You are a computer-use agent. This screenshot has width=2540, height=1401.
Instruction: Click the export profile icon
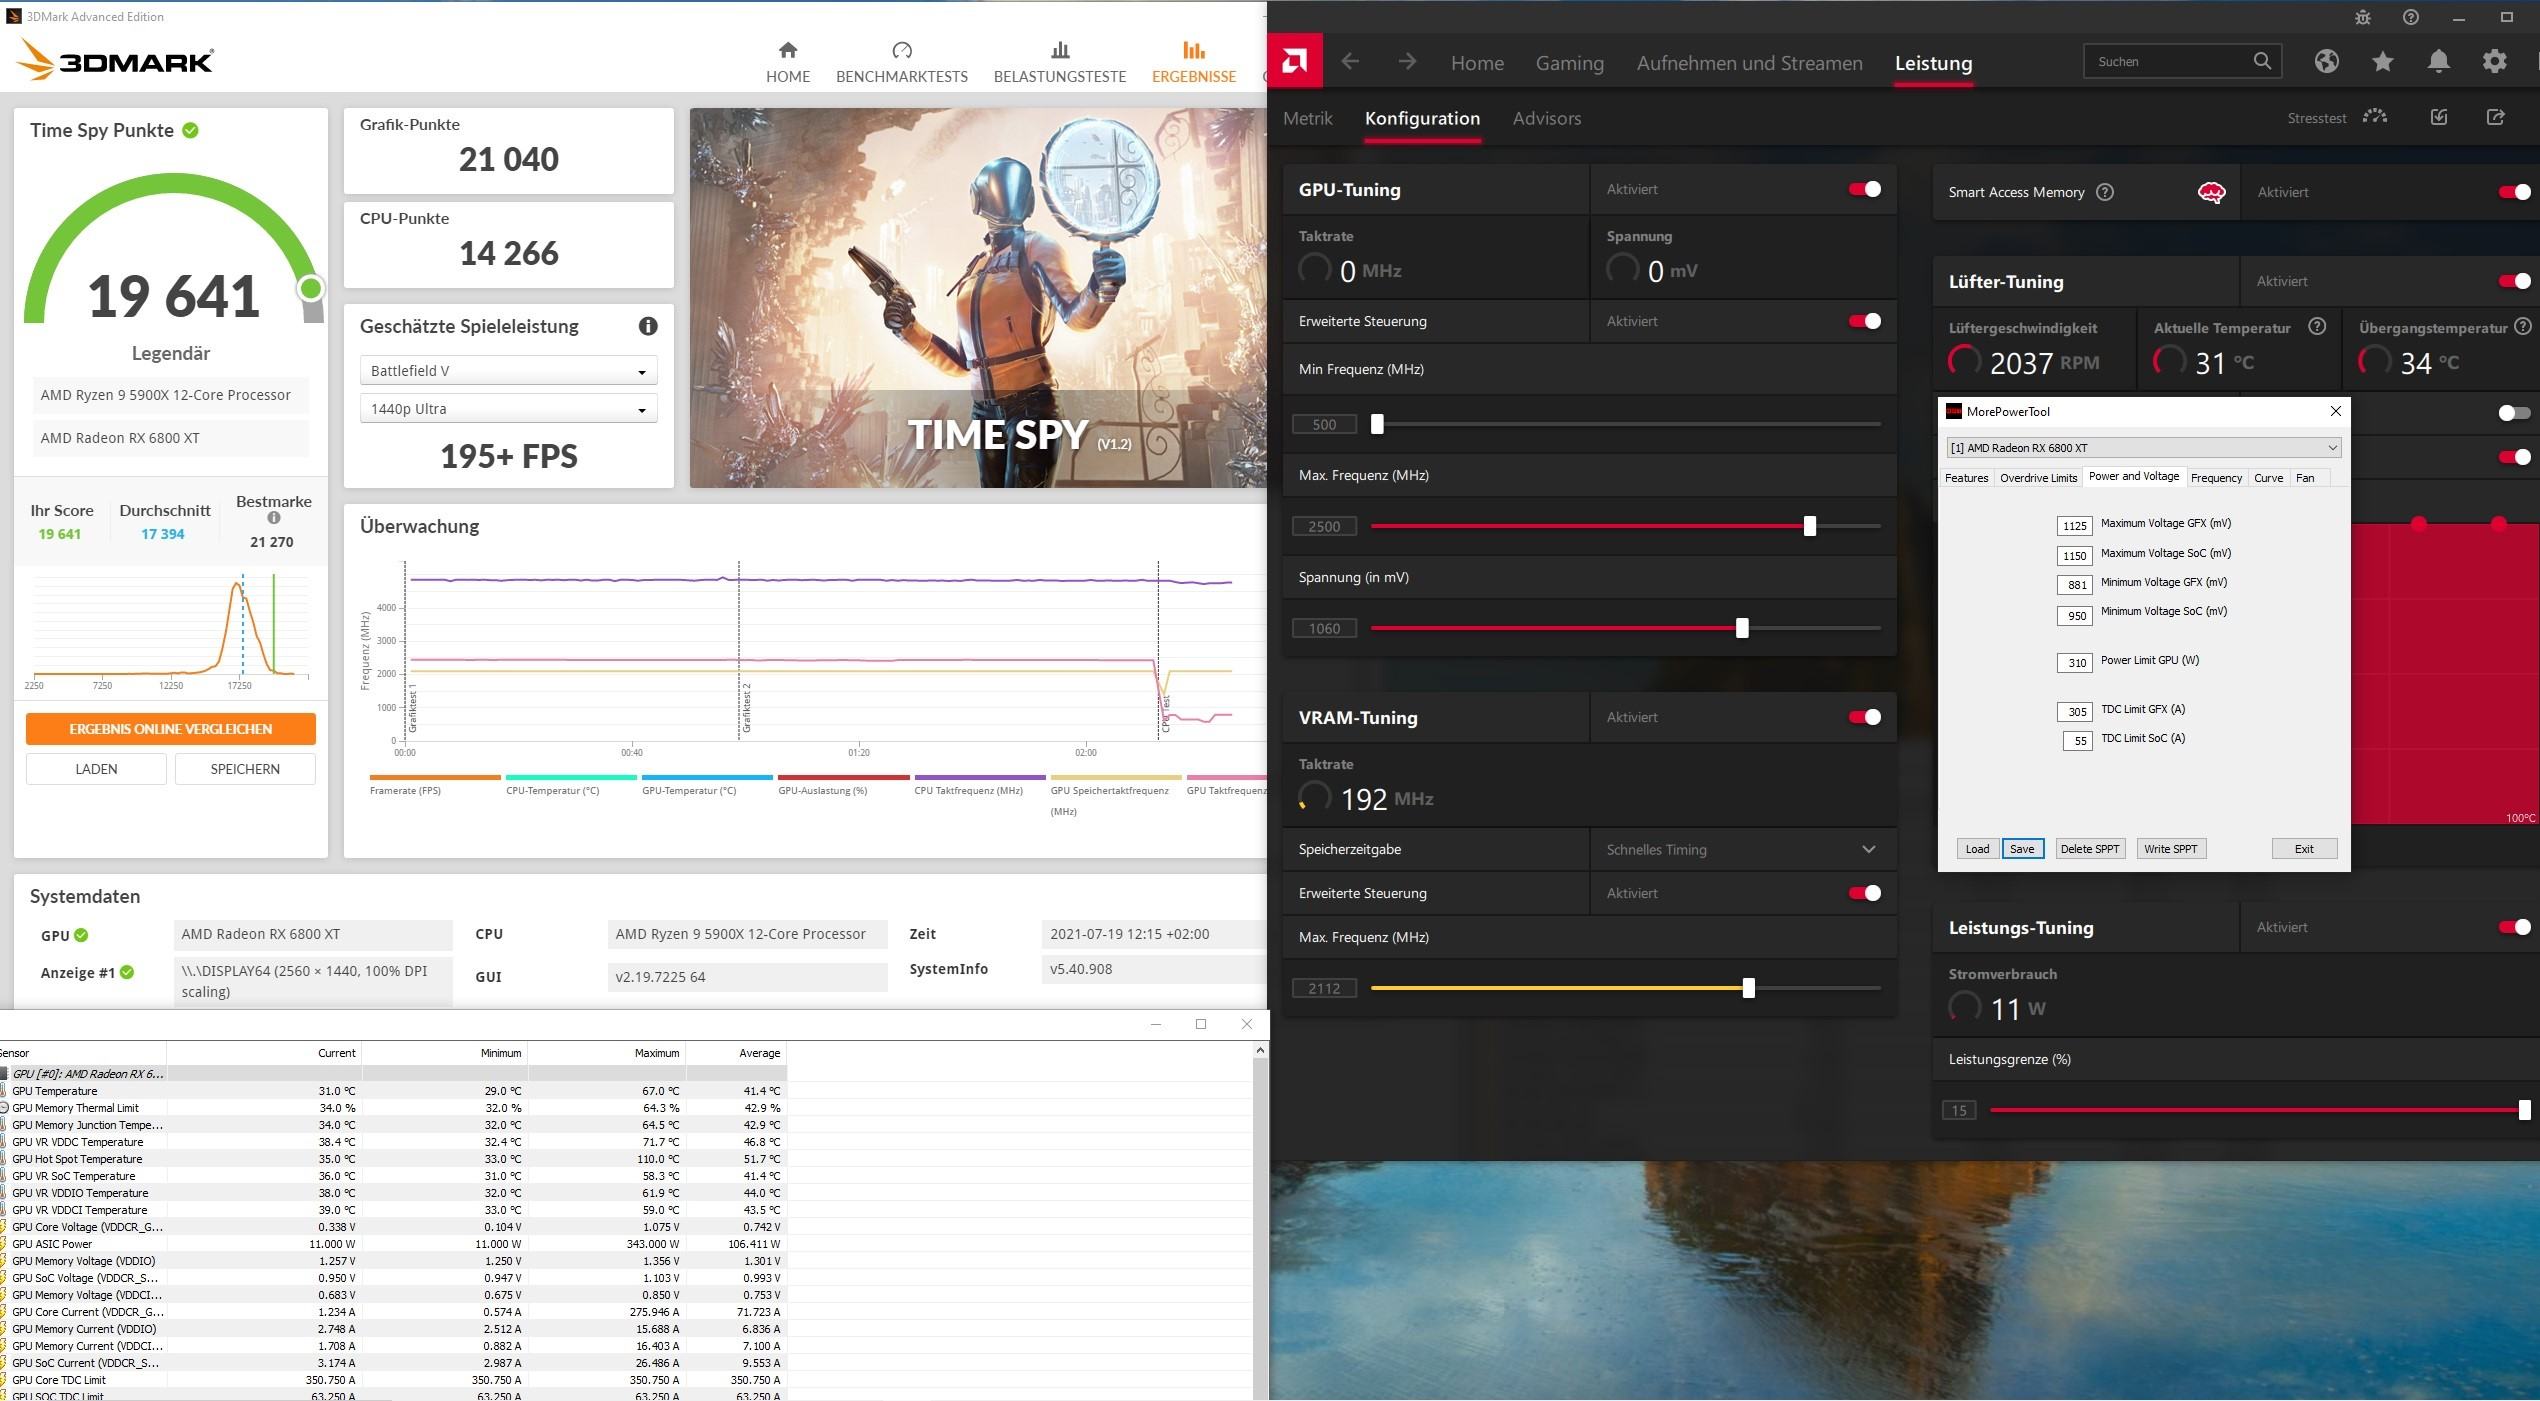tap(2495, 117)
